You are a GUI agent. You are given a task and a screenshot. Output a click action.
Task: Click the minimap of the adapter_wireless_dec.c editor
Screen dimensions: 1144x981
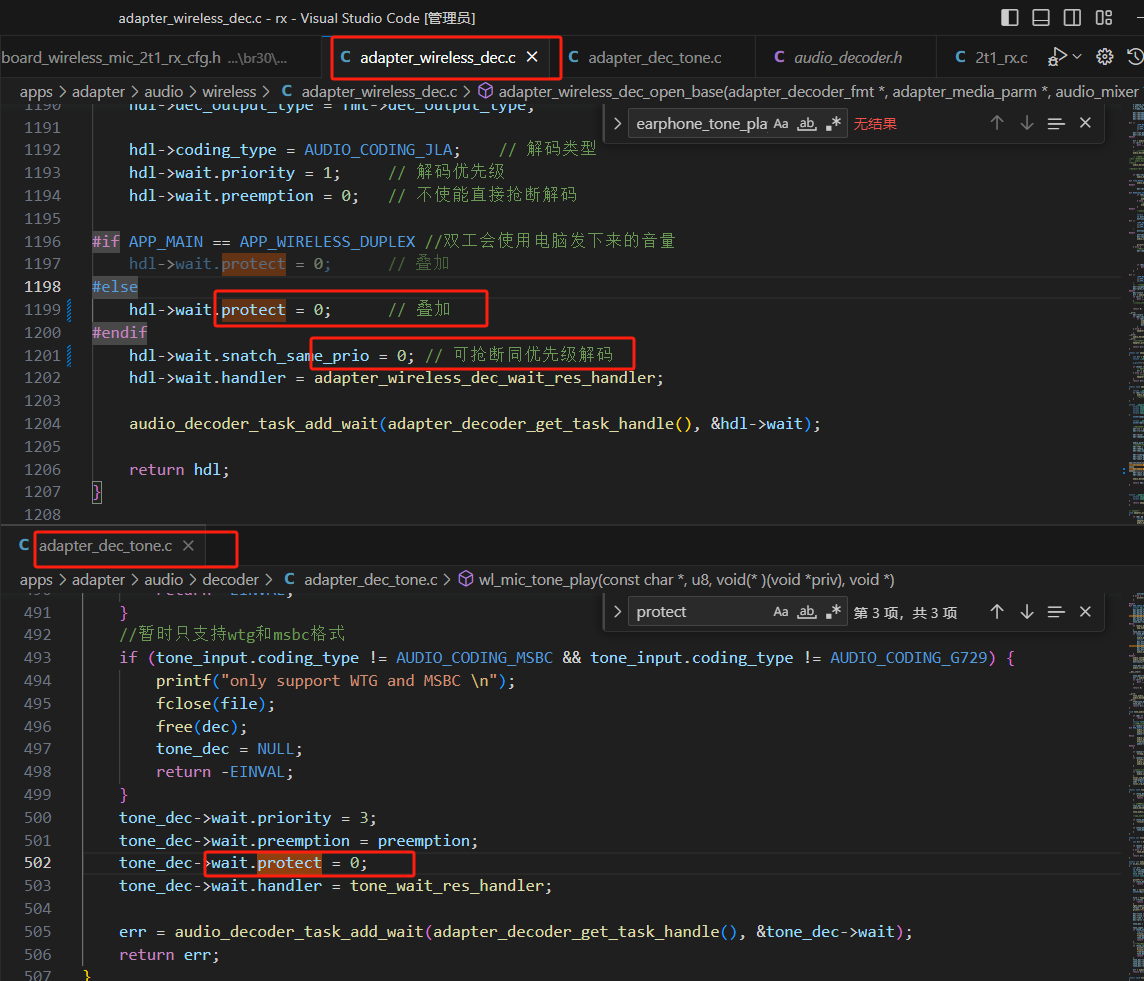point(1137,314)
